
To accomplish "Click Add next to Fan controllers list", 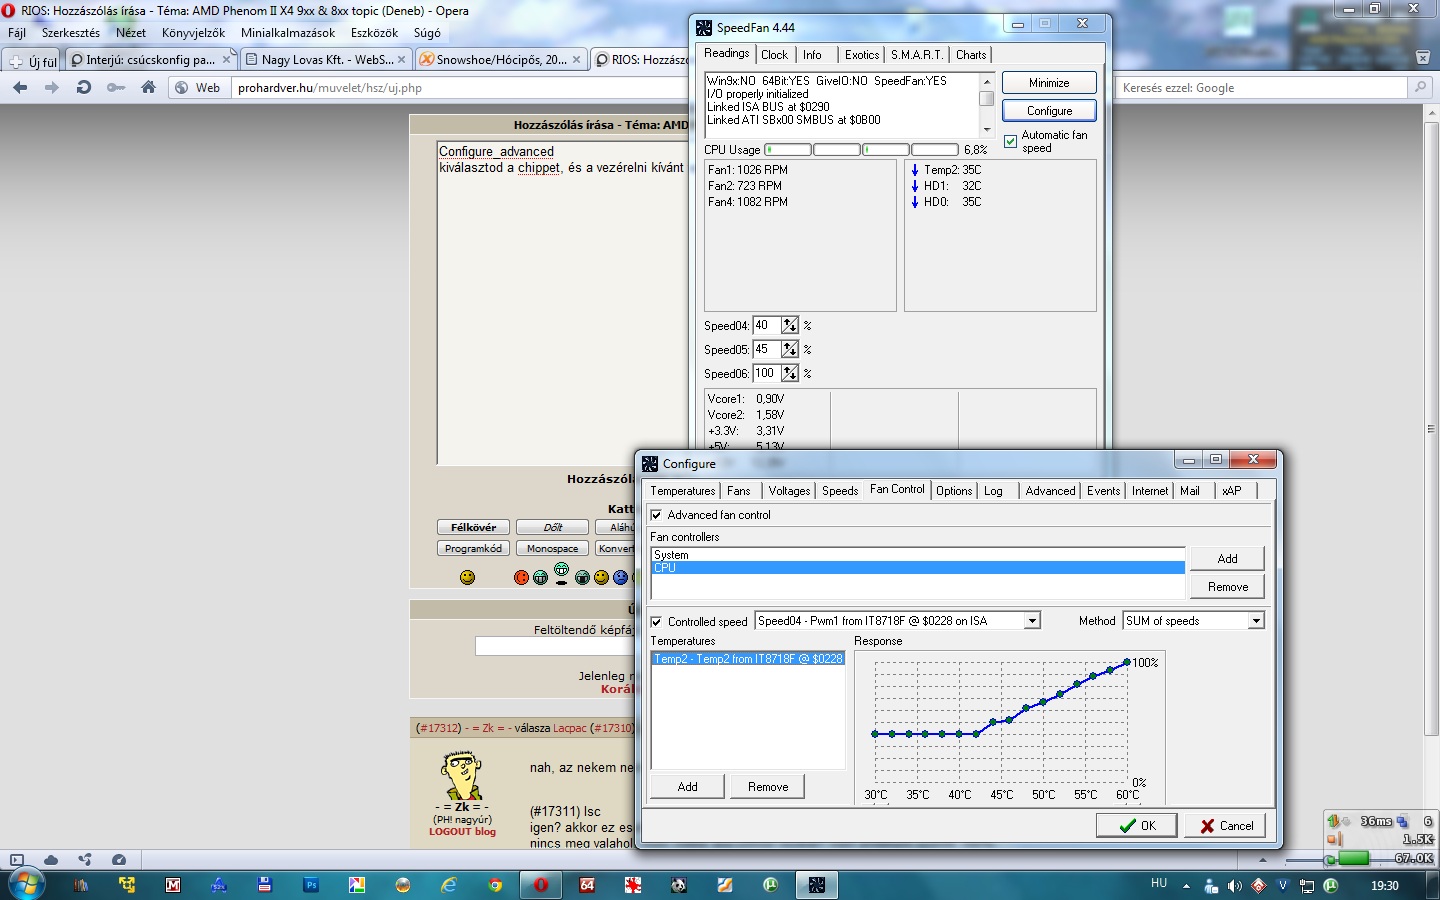I will point(1227,559).
